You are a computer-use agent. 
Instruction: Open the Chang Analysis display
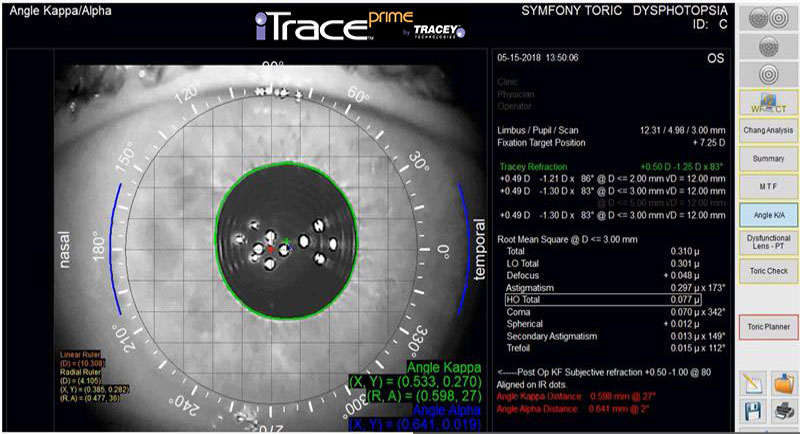coord(768,131)
